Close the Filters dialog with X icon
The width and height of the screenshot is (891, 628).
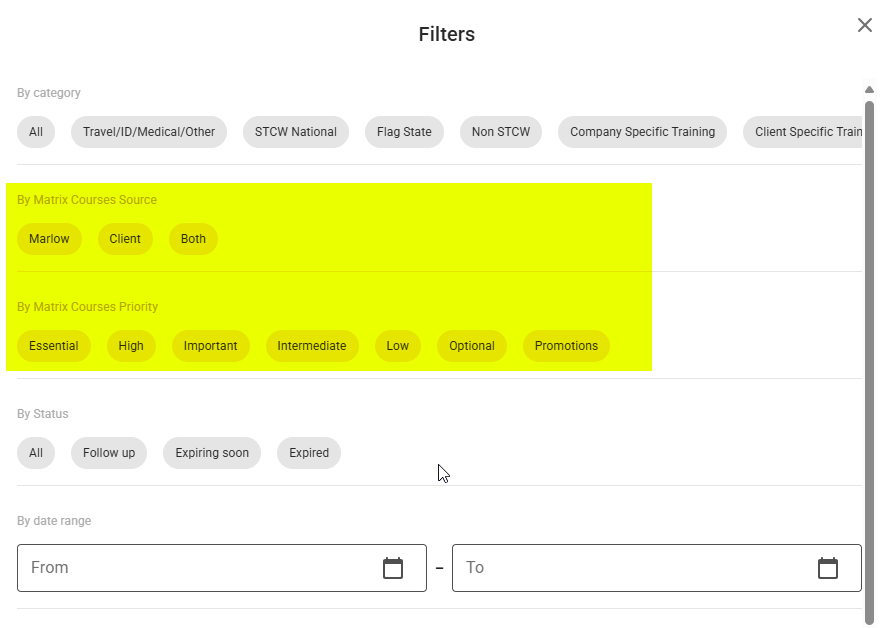(864, 25)
